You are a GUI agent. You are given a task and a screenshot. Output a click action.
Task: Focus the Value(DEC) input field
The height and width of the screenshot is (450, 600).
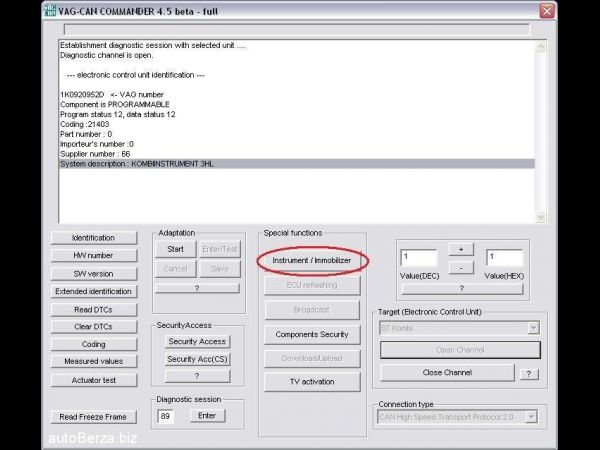pos(419,258)
